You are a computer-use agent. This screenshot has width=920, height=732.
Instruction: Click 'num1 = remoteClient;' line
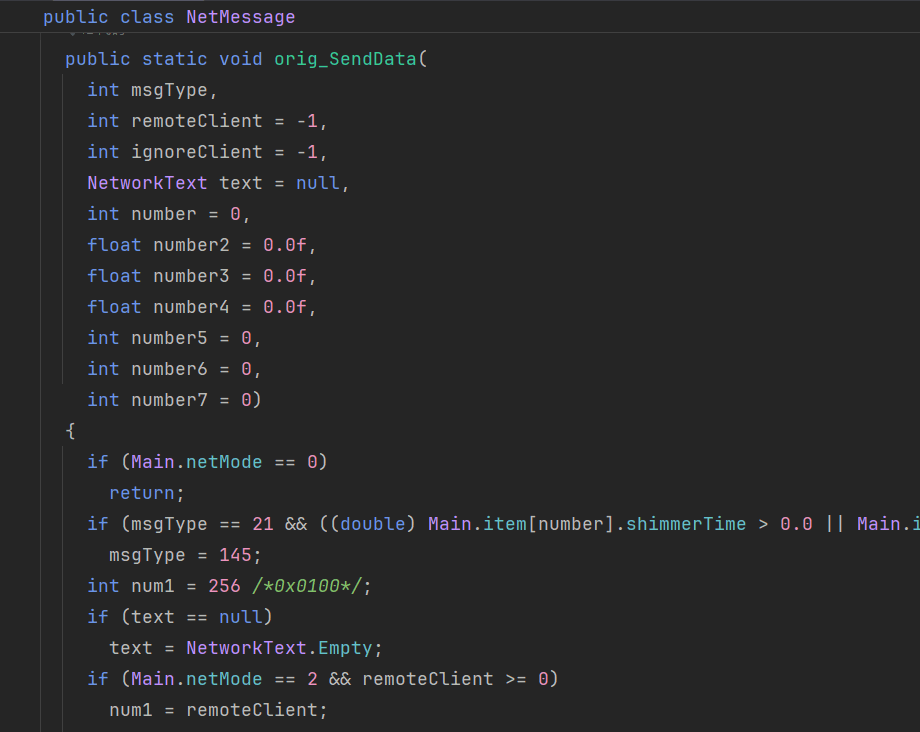click(x=218, y=710)
